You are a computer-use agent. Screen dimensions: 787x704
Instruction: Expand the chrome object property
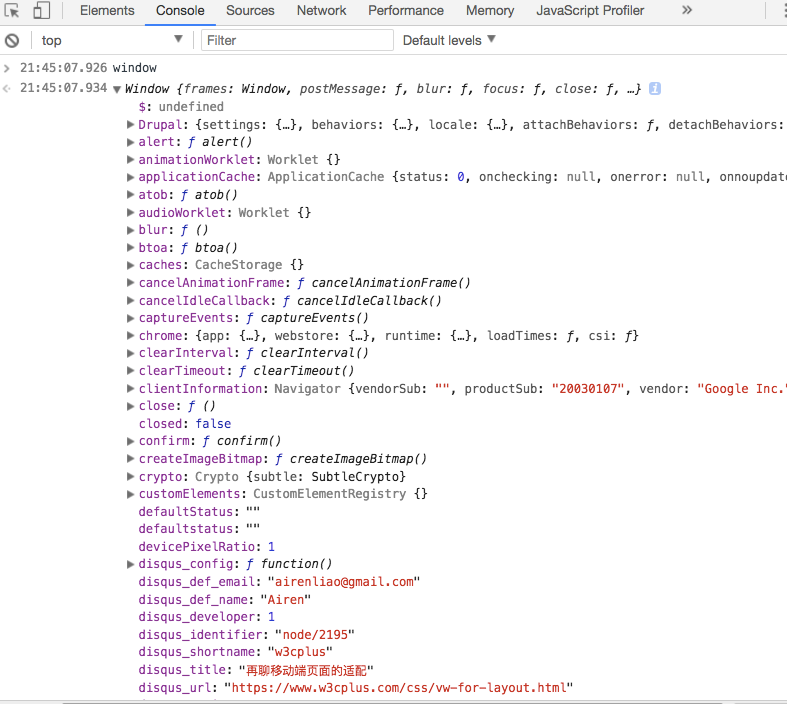(x=130, y=335)
